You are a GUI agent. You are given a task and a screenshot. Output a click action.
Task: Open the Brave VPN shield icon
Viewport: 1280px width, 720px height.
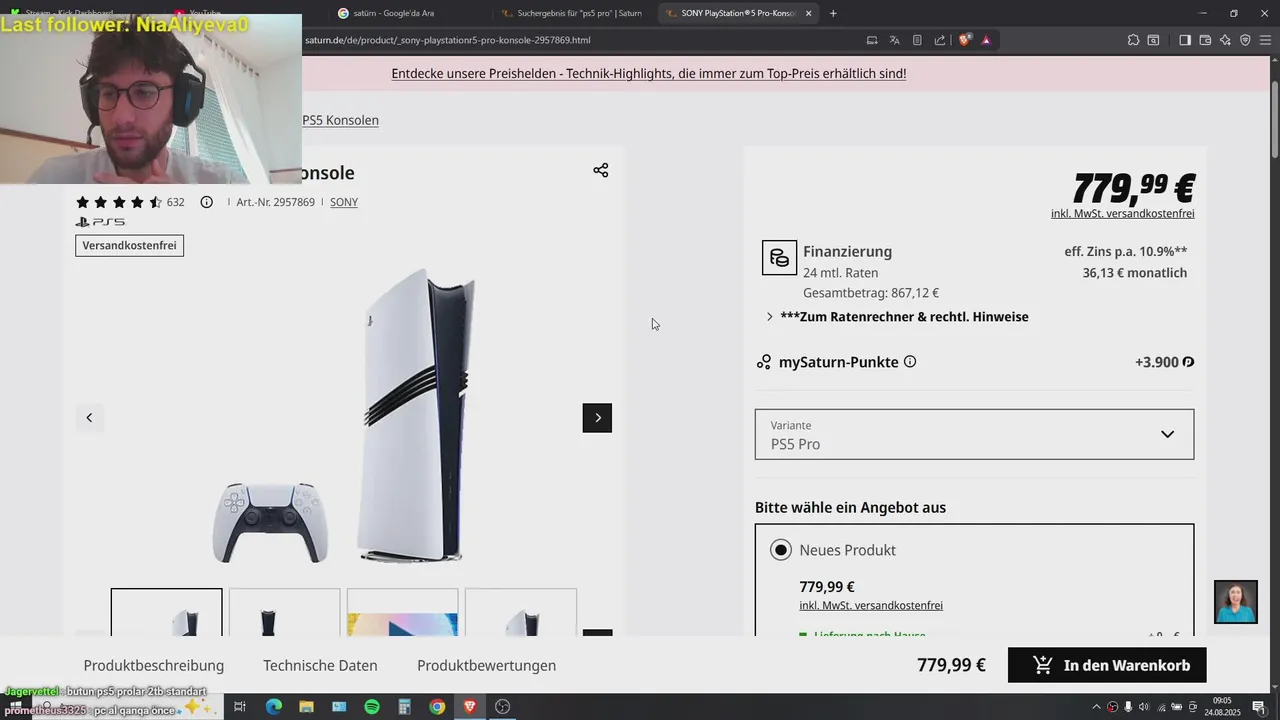[x=1245, y=40]
